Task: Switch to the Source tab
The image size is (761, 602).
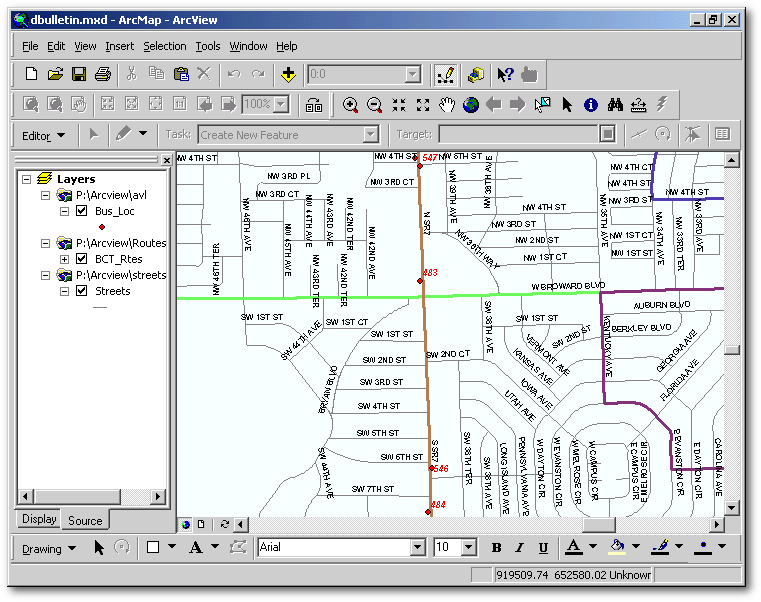Action: pyautogui.click(x=85, y=520)
